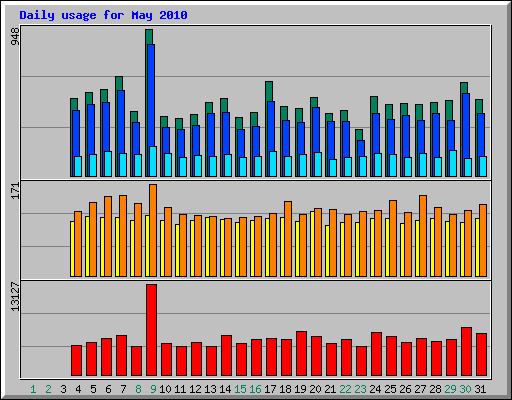Click the "Daily usage for May 2010" title
Screen dimensions: 512x400
pyautogui.click(x=103, y=15)
